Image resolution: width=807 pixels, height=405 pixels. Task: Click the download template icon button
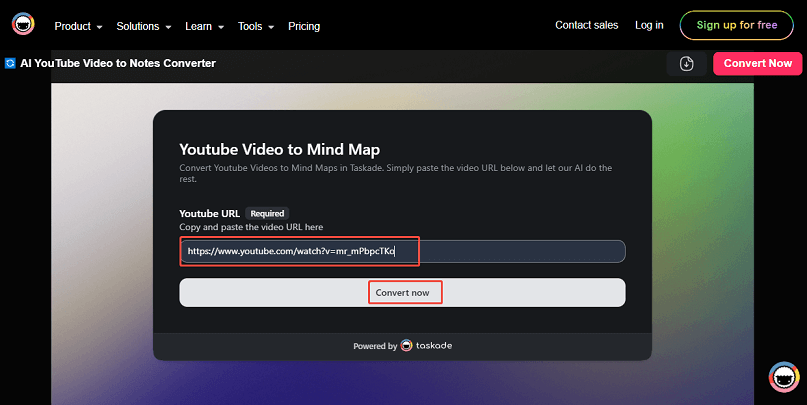pos(687,64)
